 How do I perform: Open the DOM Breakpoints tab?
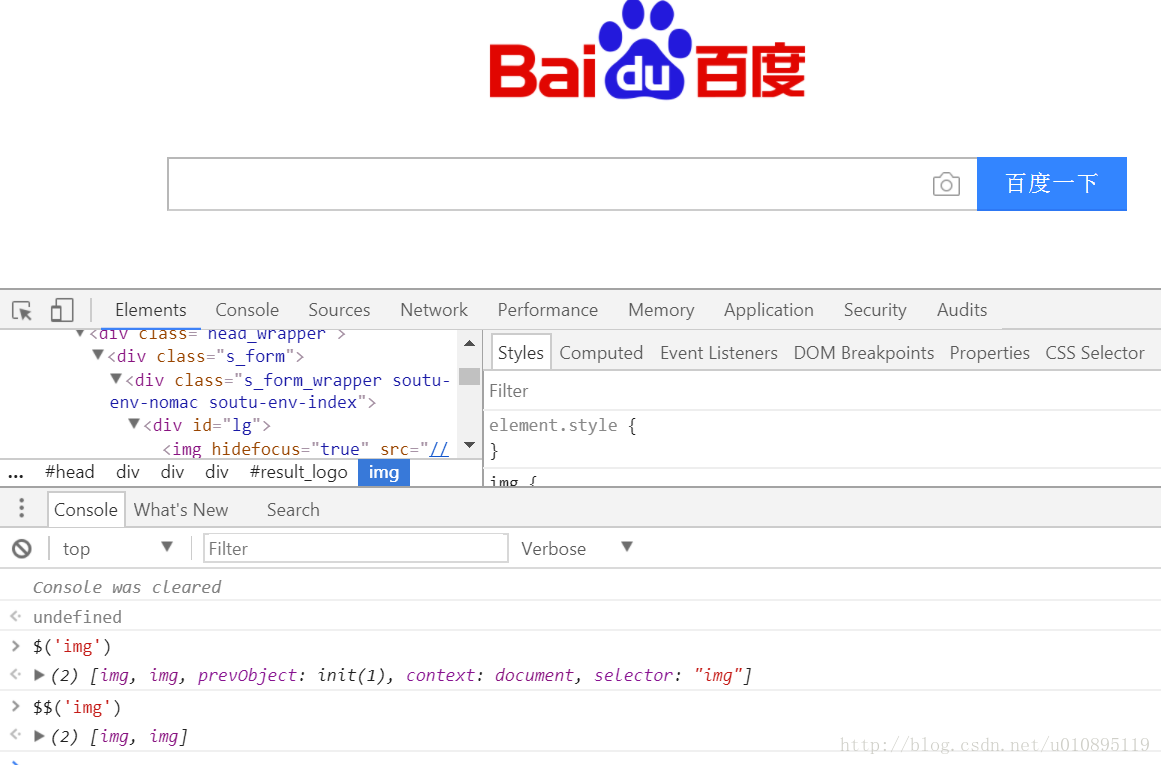pyautogui.click(x=864, y=353)
